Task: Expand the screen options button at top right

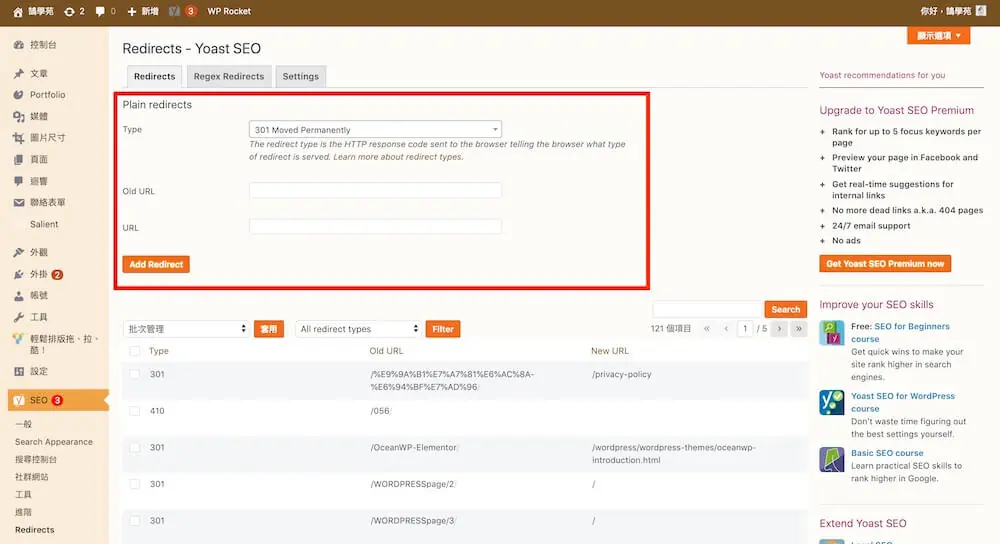Action: (938, 36)
